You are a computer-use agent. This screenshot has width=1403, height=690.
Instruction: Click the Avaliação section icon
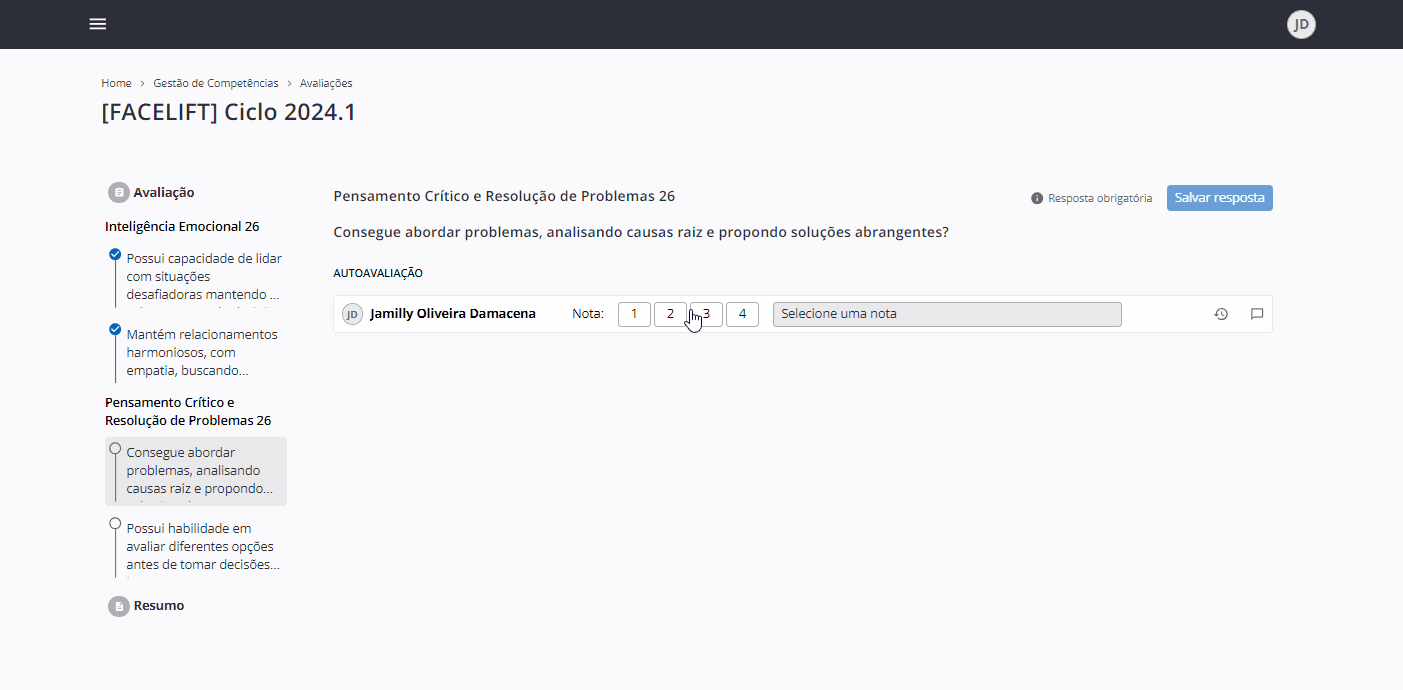[119, 192]
